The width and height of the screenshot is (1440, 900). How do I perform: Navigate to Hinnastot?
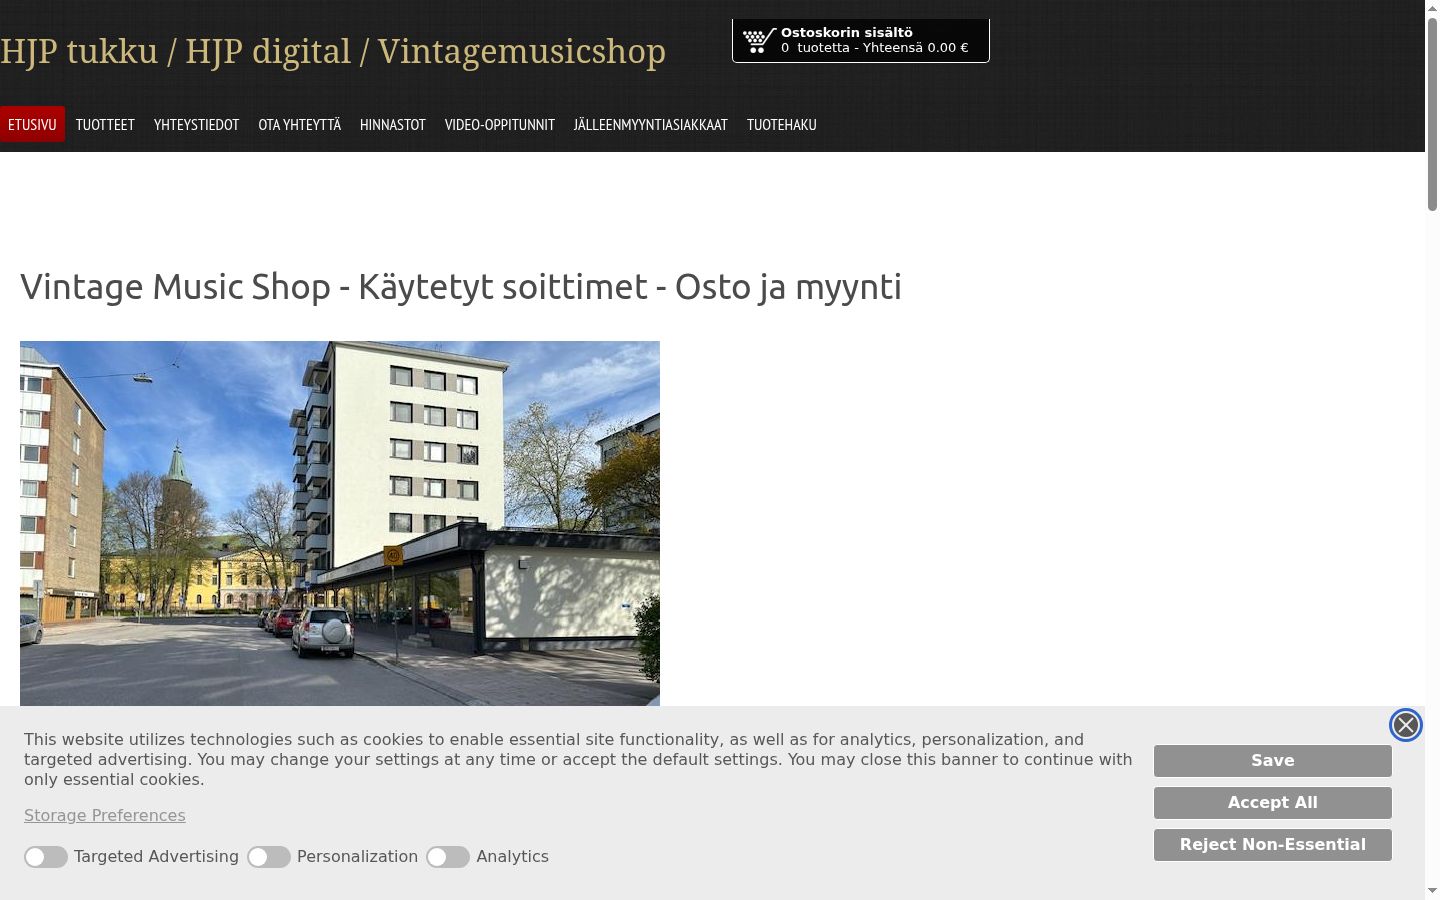click(x=393, y=124)
